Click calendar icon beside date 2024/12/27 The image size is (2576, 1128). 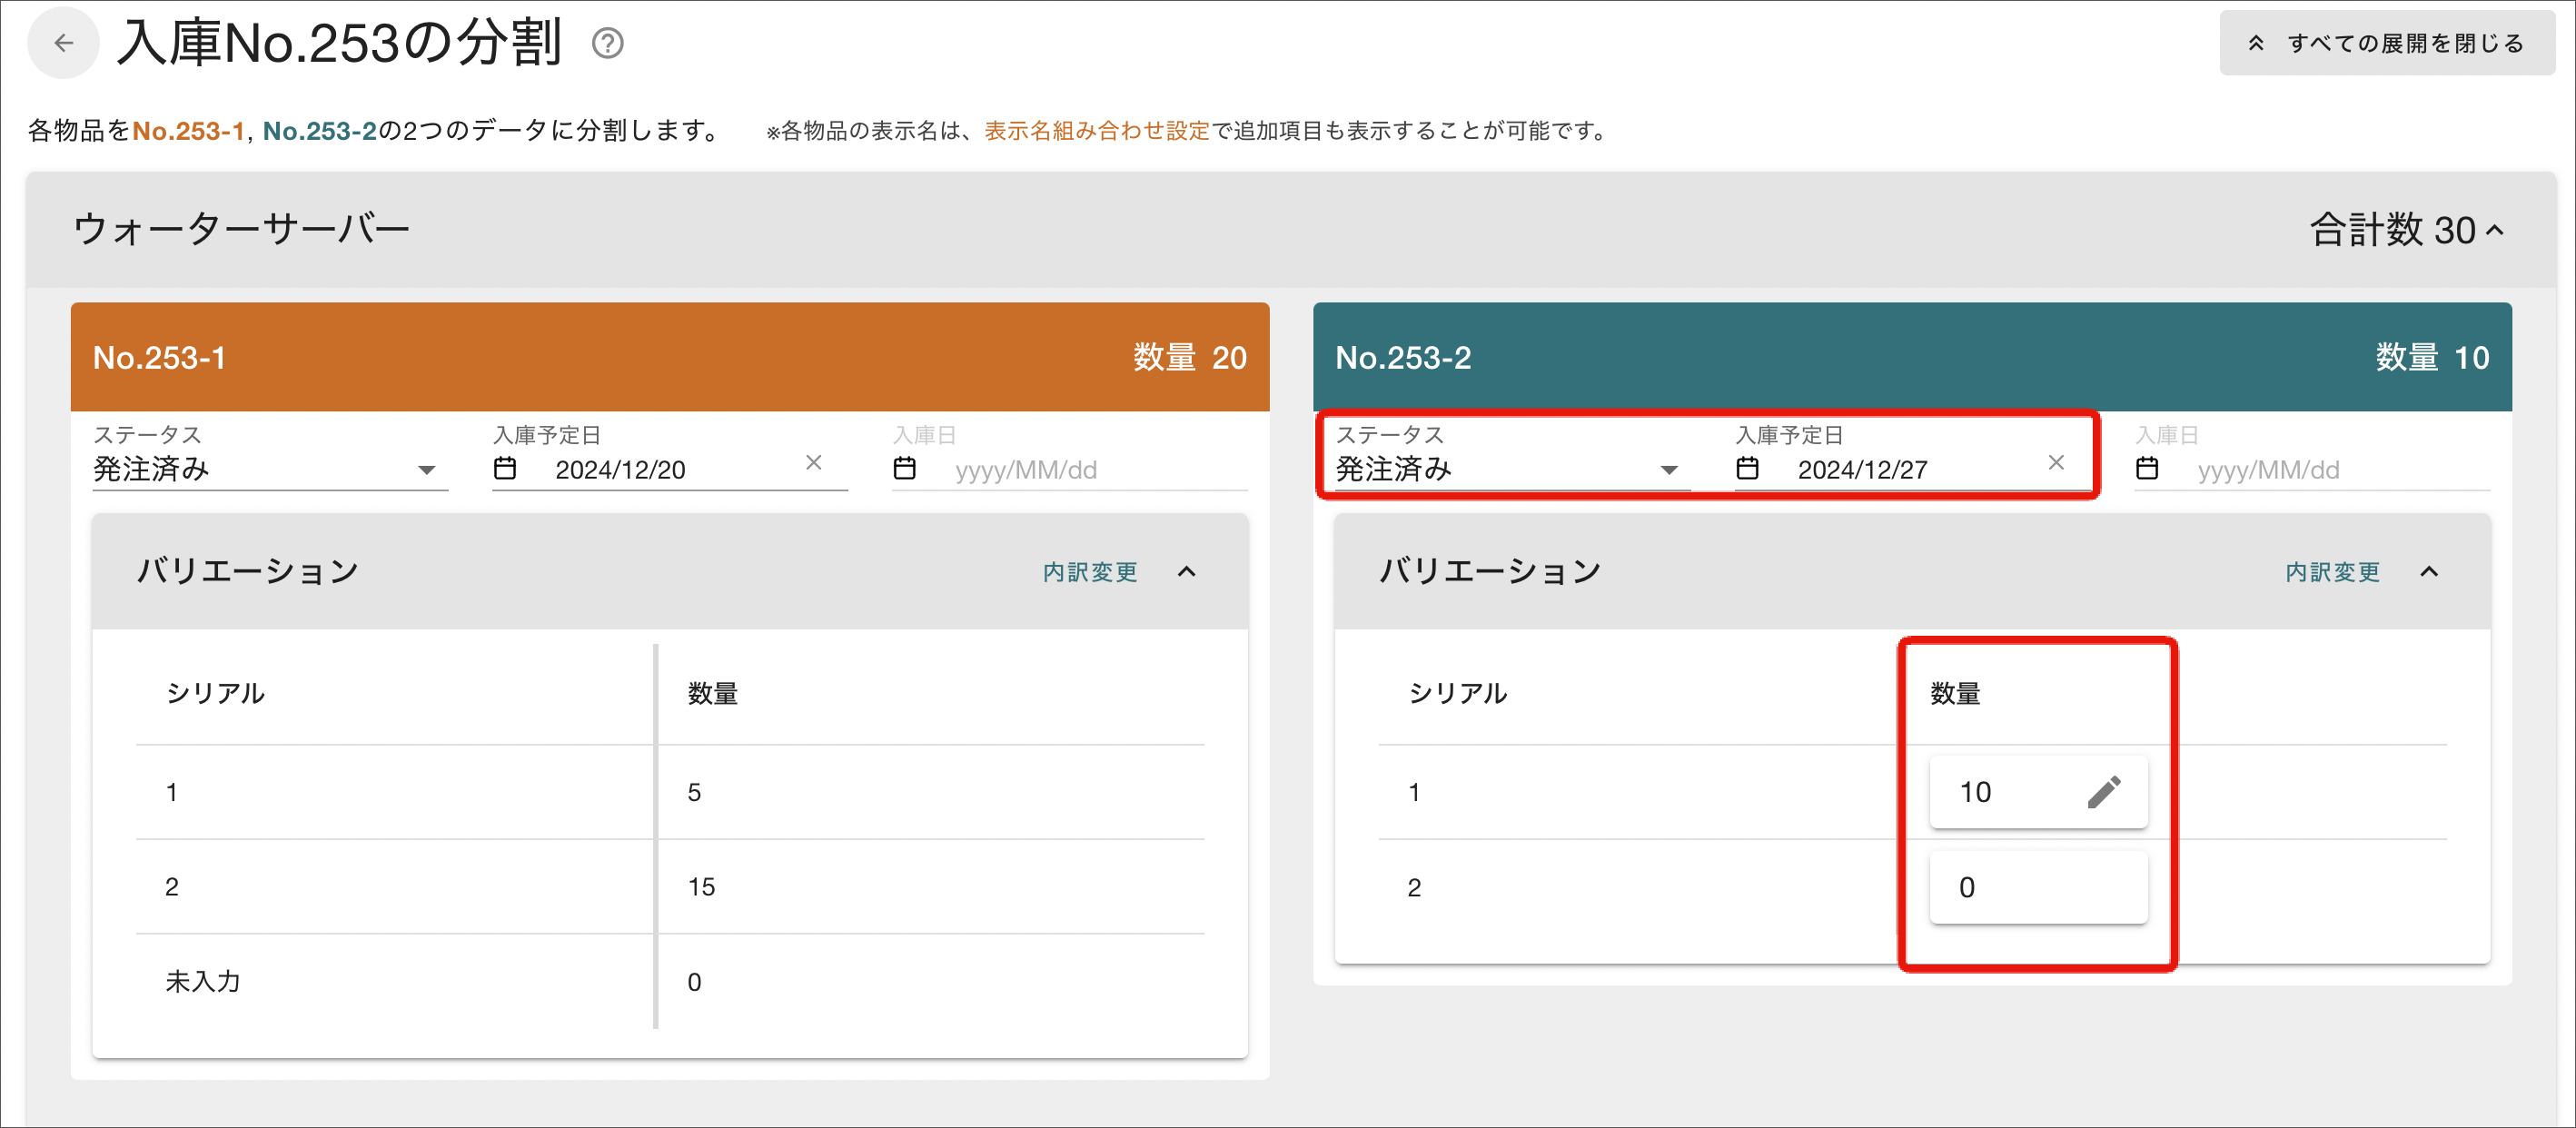[x=1747, y=469]
